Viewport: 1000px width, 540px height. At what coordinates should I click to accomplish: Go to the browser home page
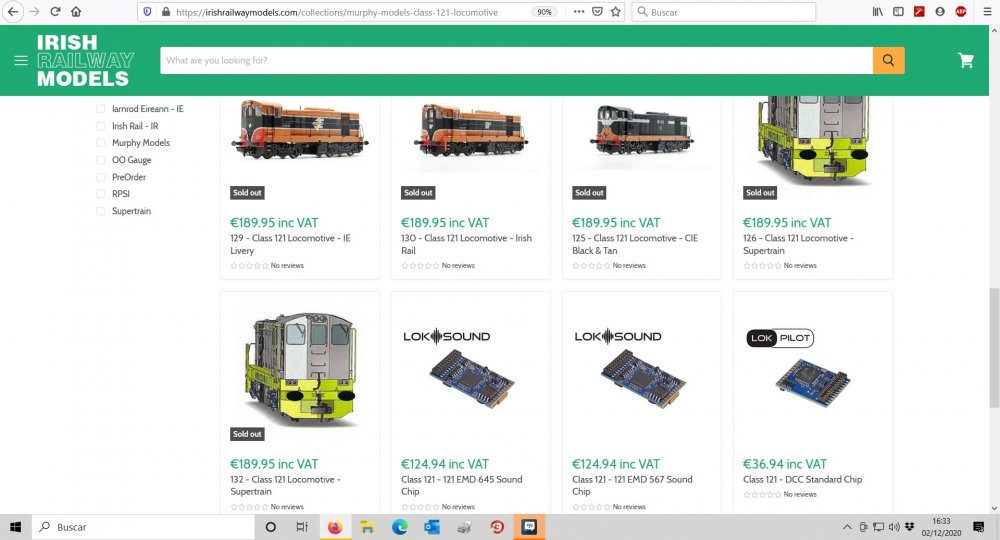click(x=76, y=12)
